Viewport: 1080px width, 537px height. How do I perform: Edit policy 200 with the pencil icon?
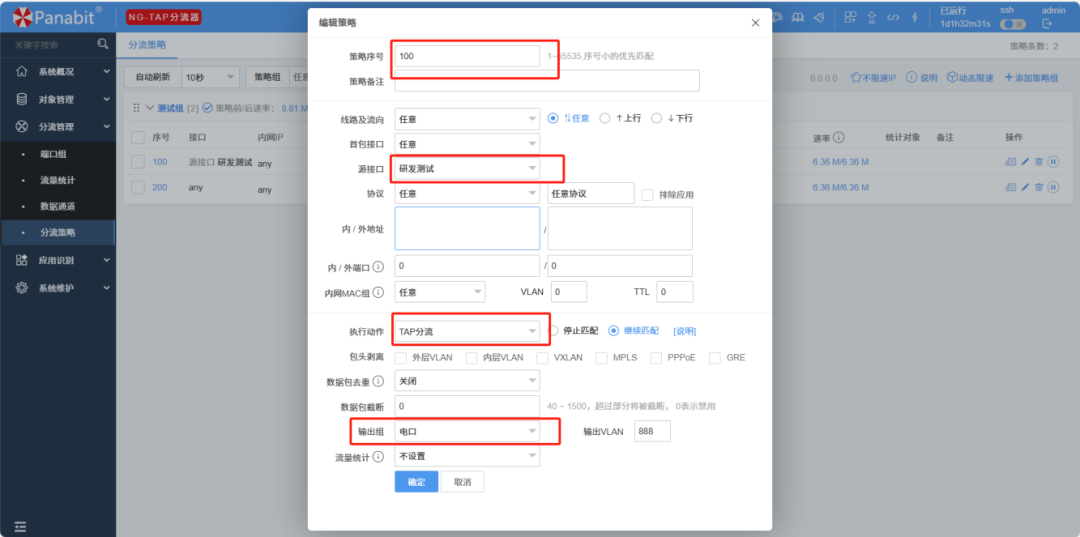click(1025, 187)
